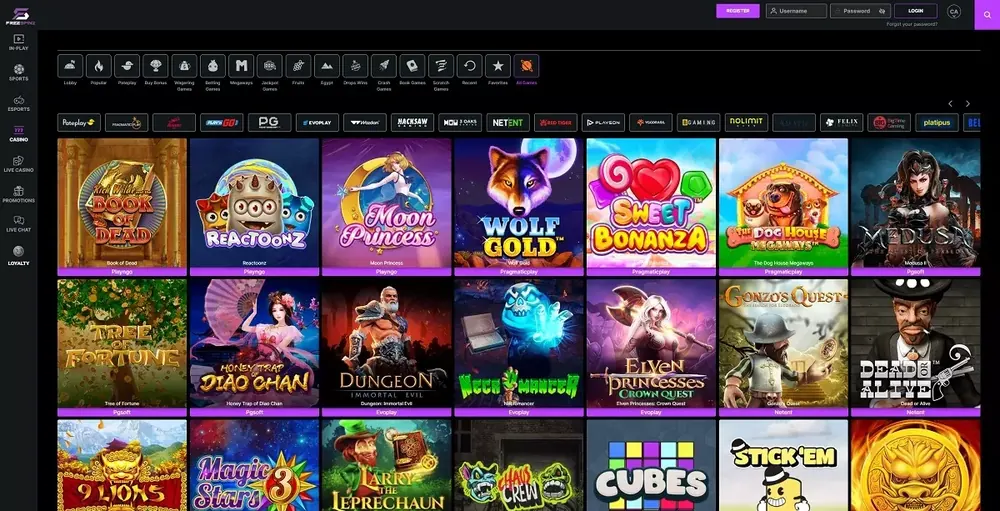The width and height of the screenshot is (1000, 511).
Task: Open the Pateplay category icon
Action: pyautogui.click(x=127, y=66)
